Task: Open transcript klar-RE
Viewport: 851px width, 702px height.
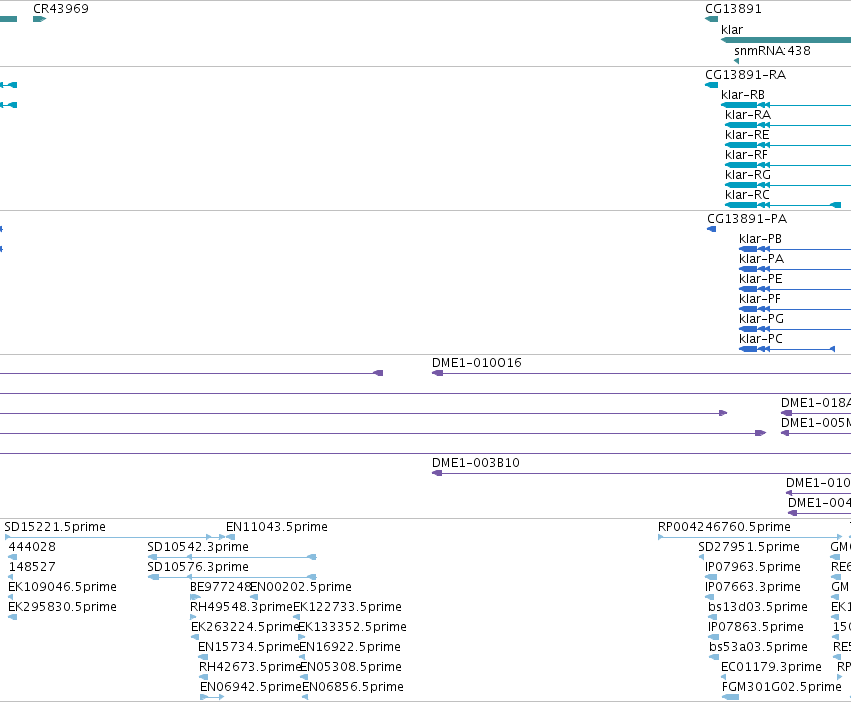Action: (x=747, y=135)
